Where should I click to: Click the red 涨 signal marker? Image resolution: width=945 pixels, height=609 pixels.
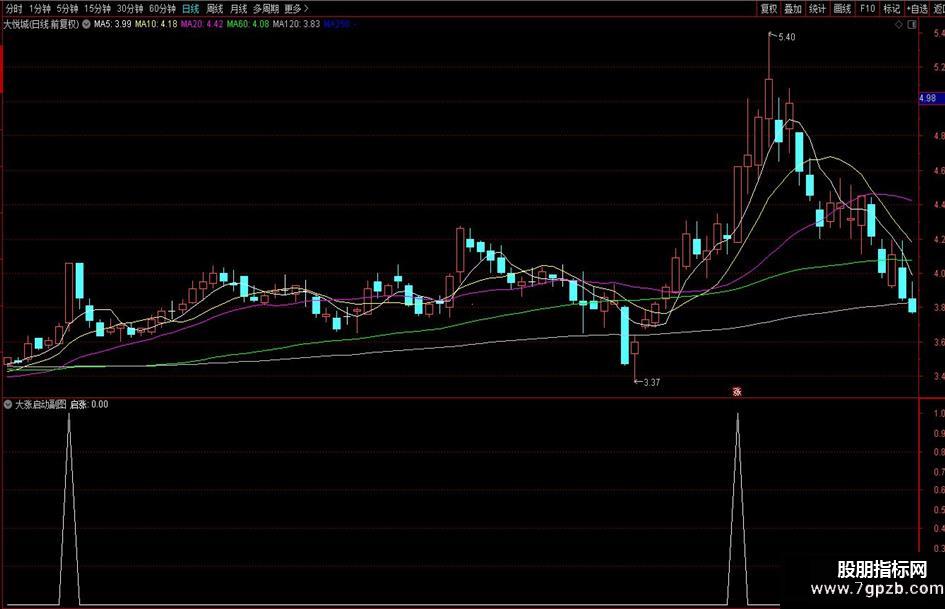737,392
